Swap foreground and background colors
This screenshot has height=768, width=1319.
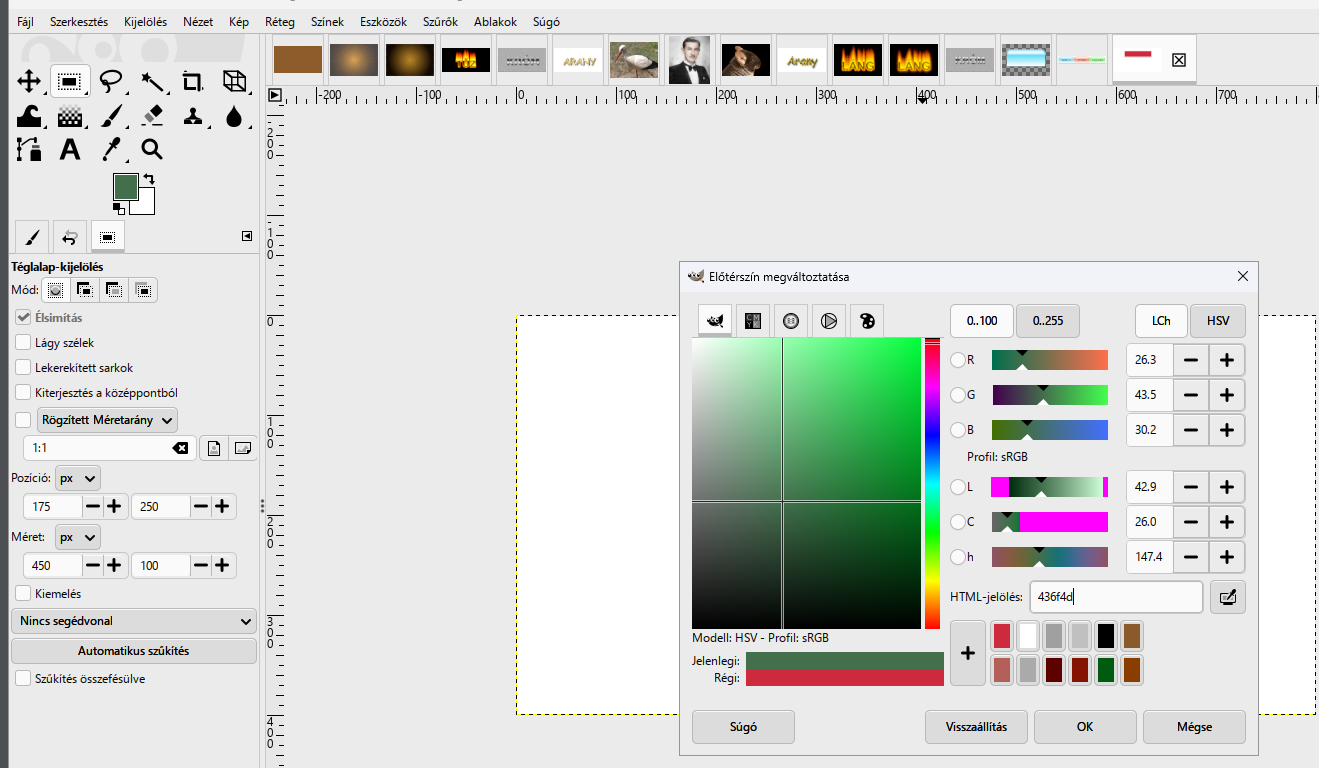(149, 179)
